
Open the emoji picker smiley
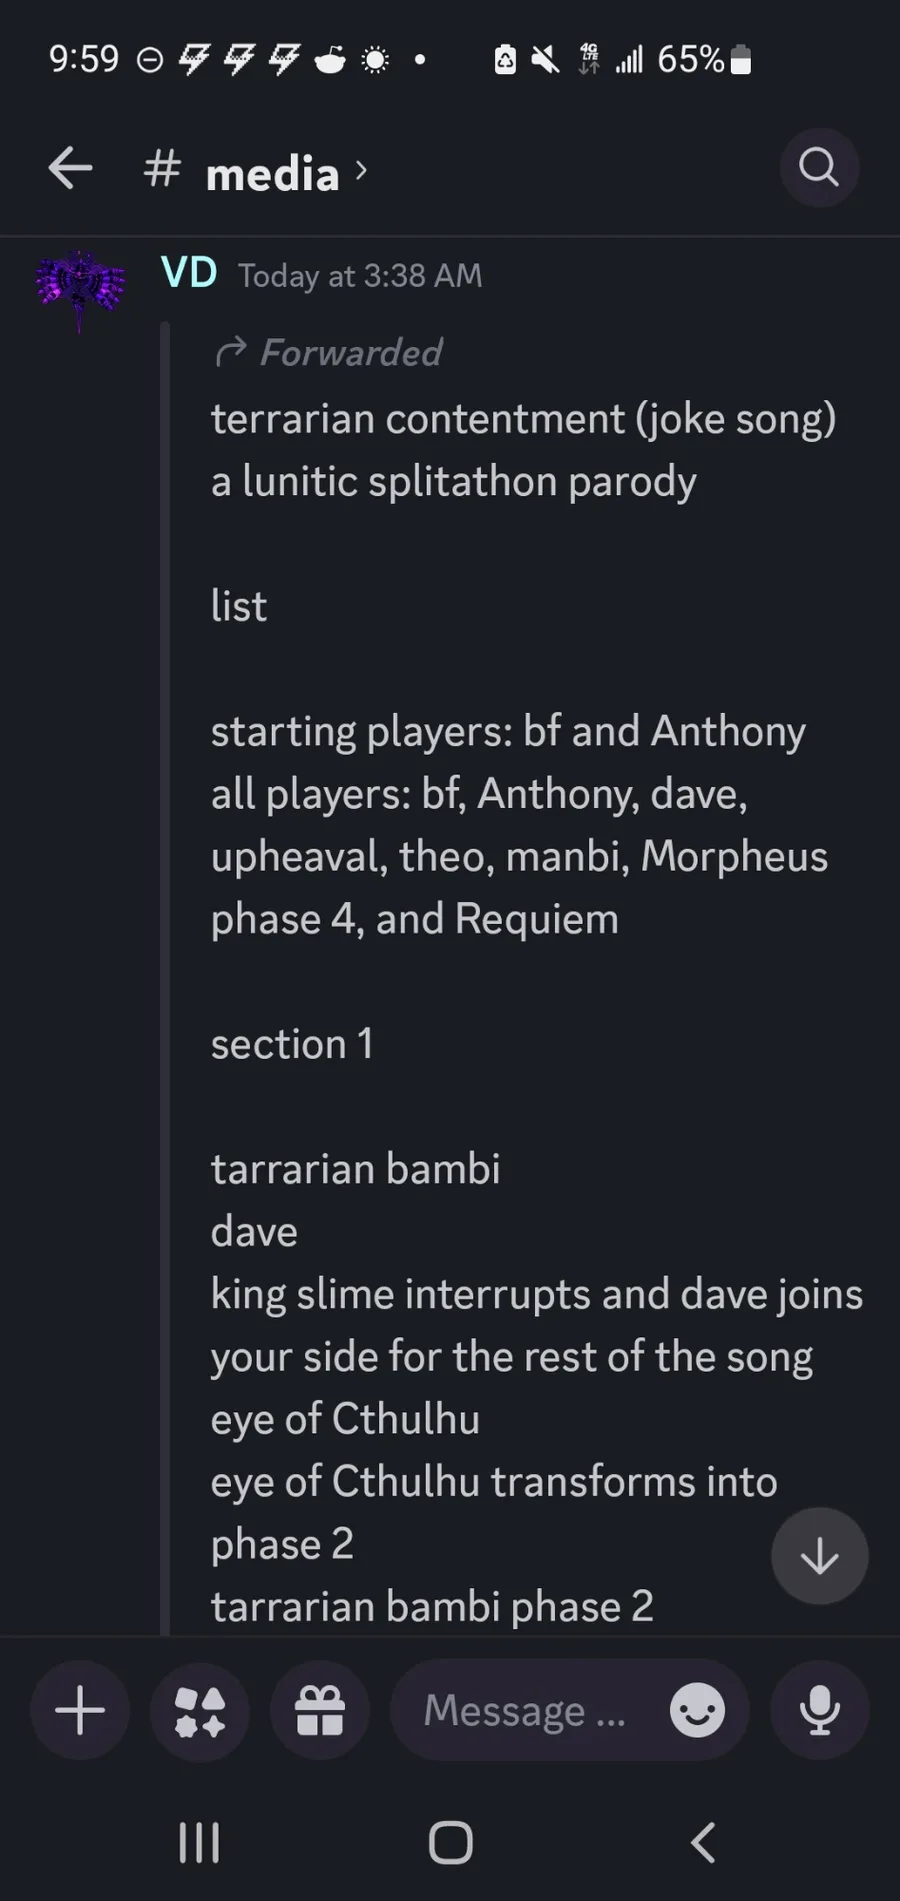pos(697,1709)
